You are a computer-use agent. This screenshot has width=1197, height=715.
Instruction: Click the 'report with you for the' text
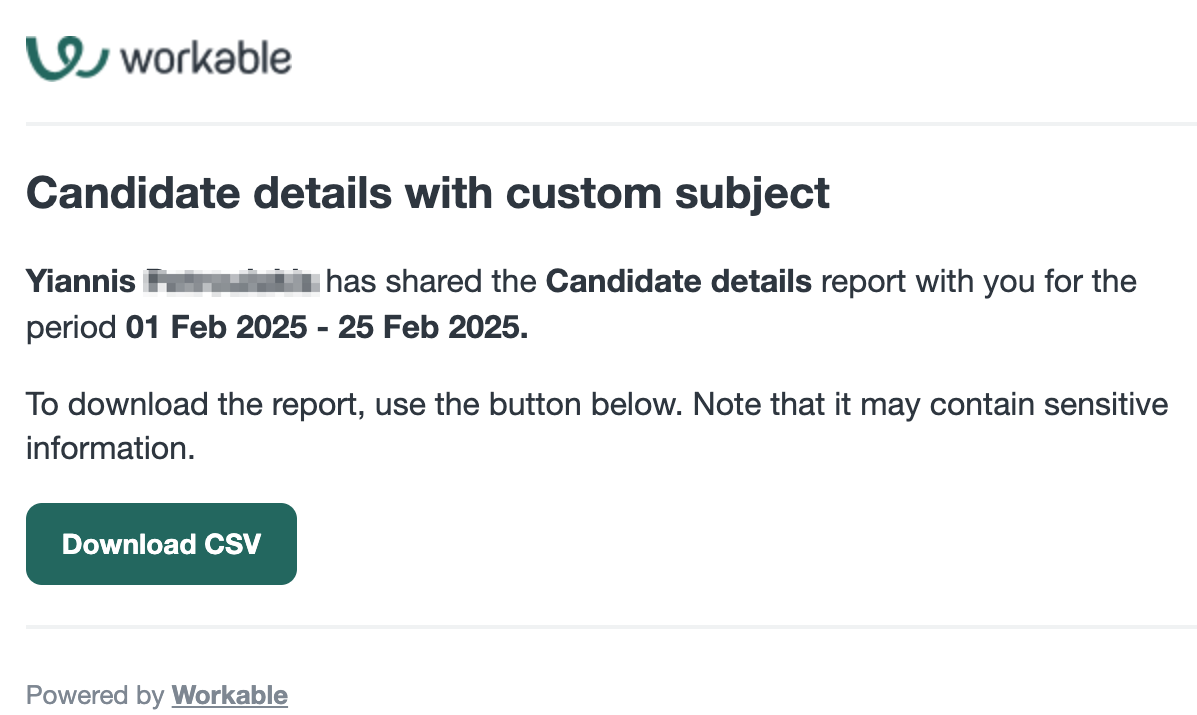(x=979, y=282)
